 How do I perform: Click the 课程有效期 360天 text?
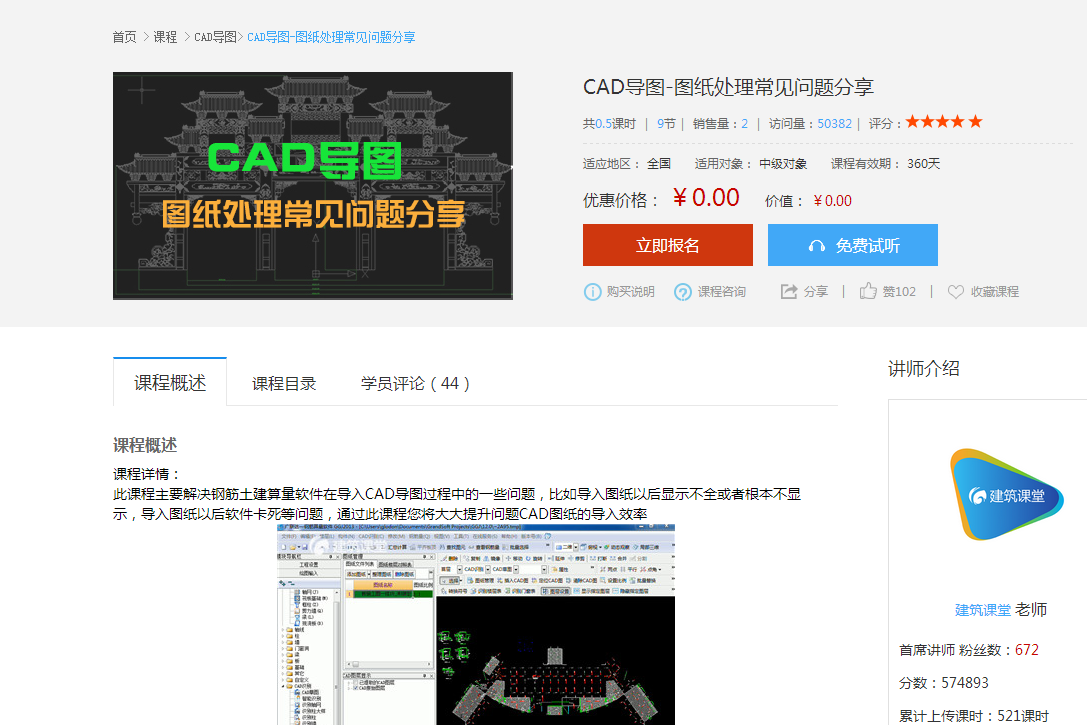coord(885,164)
